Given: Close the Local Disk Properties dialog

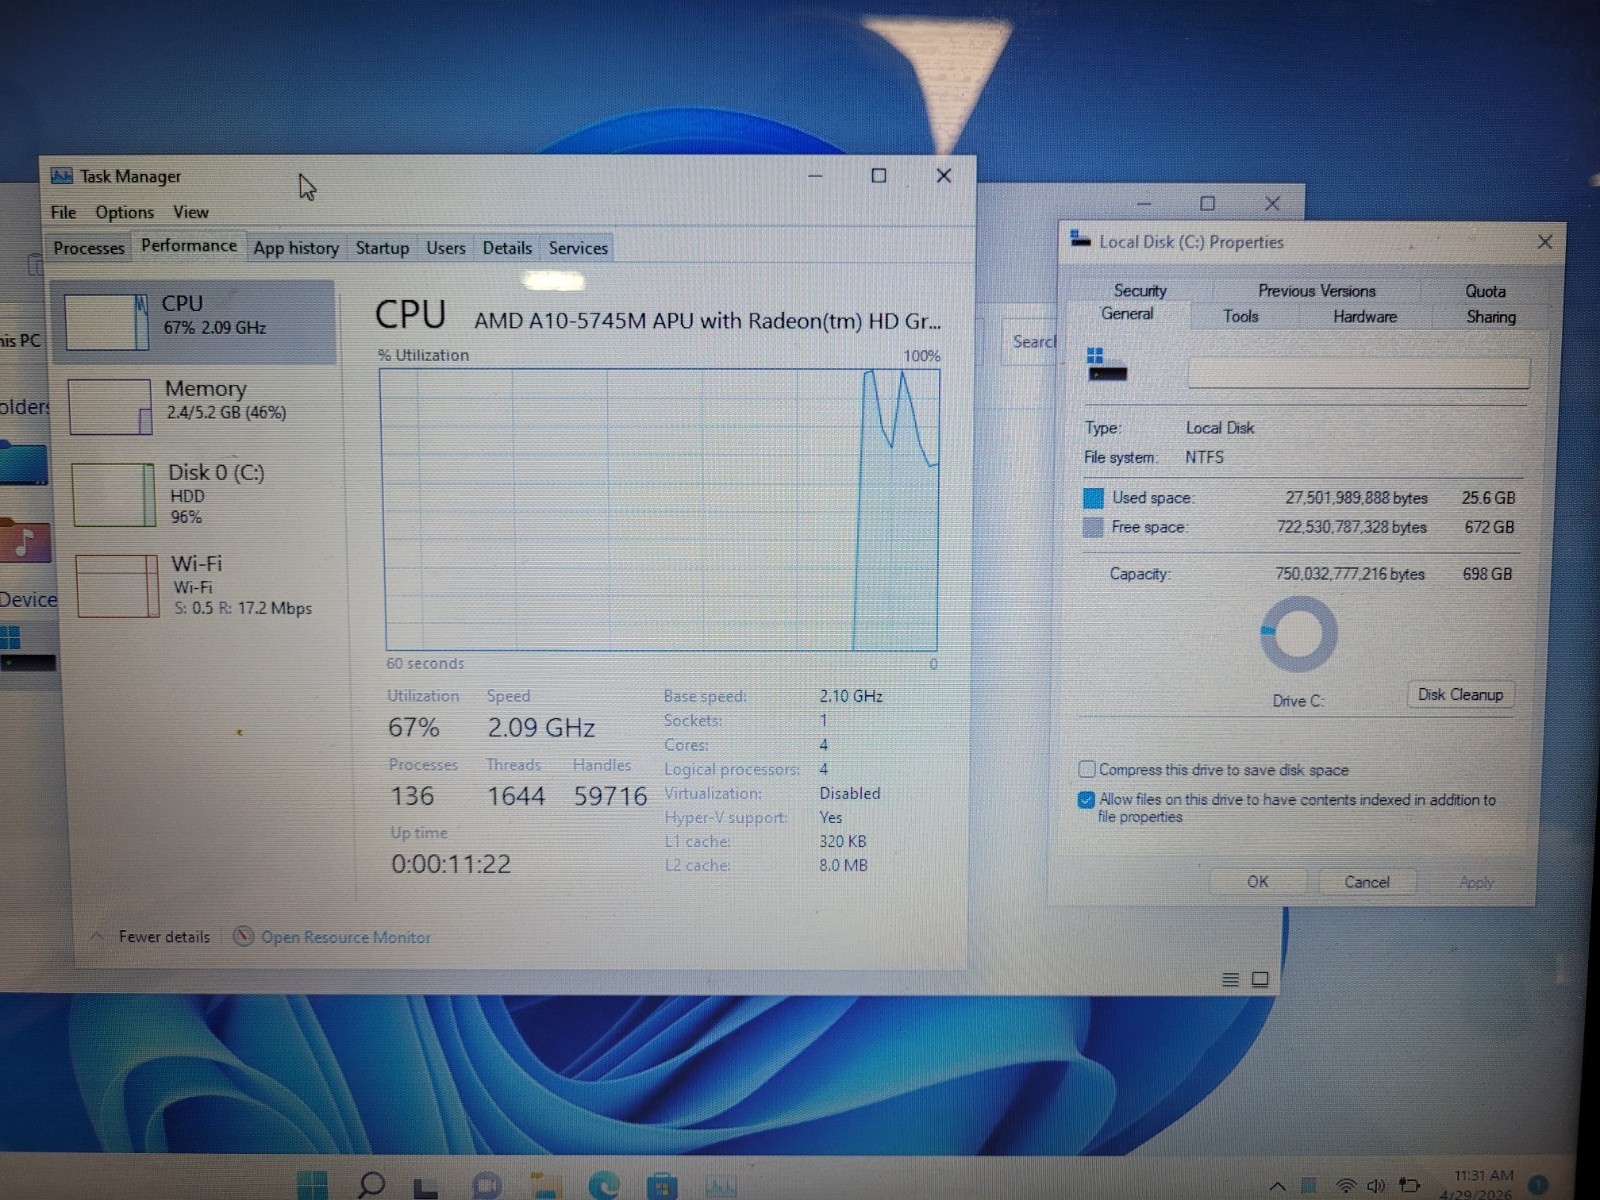Looking at the screenshot, I should pos(1545,242).
